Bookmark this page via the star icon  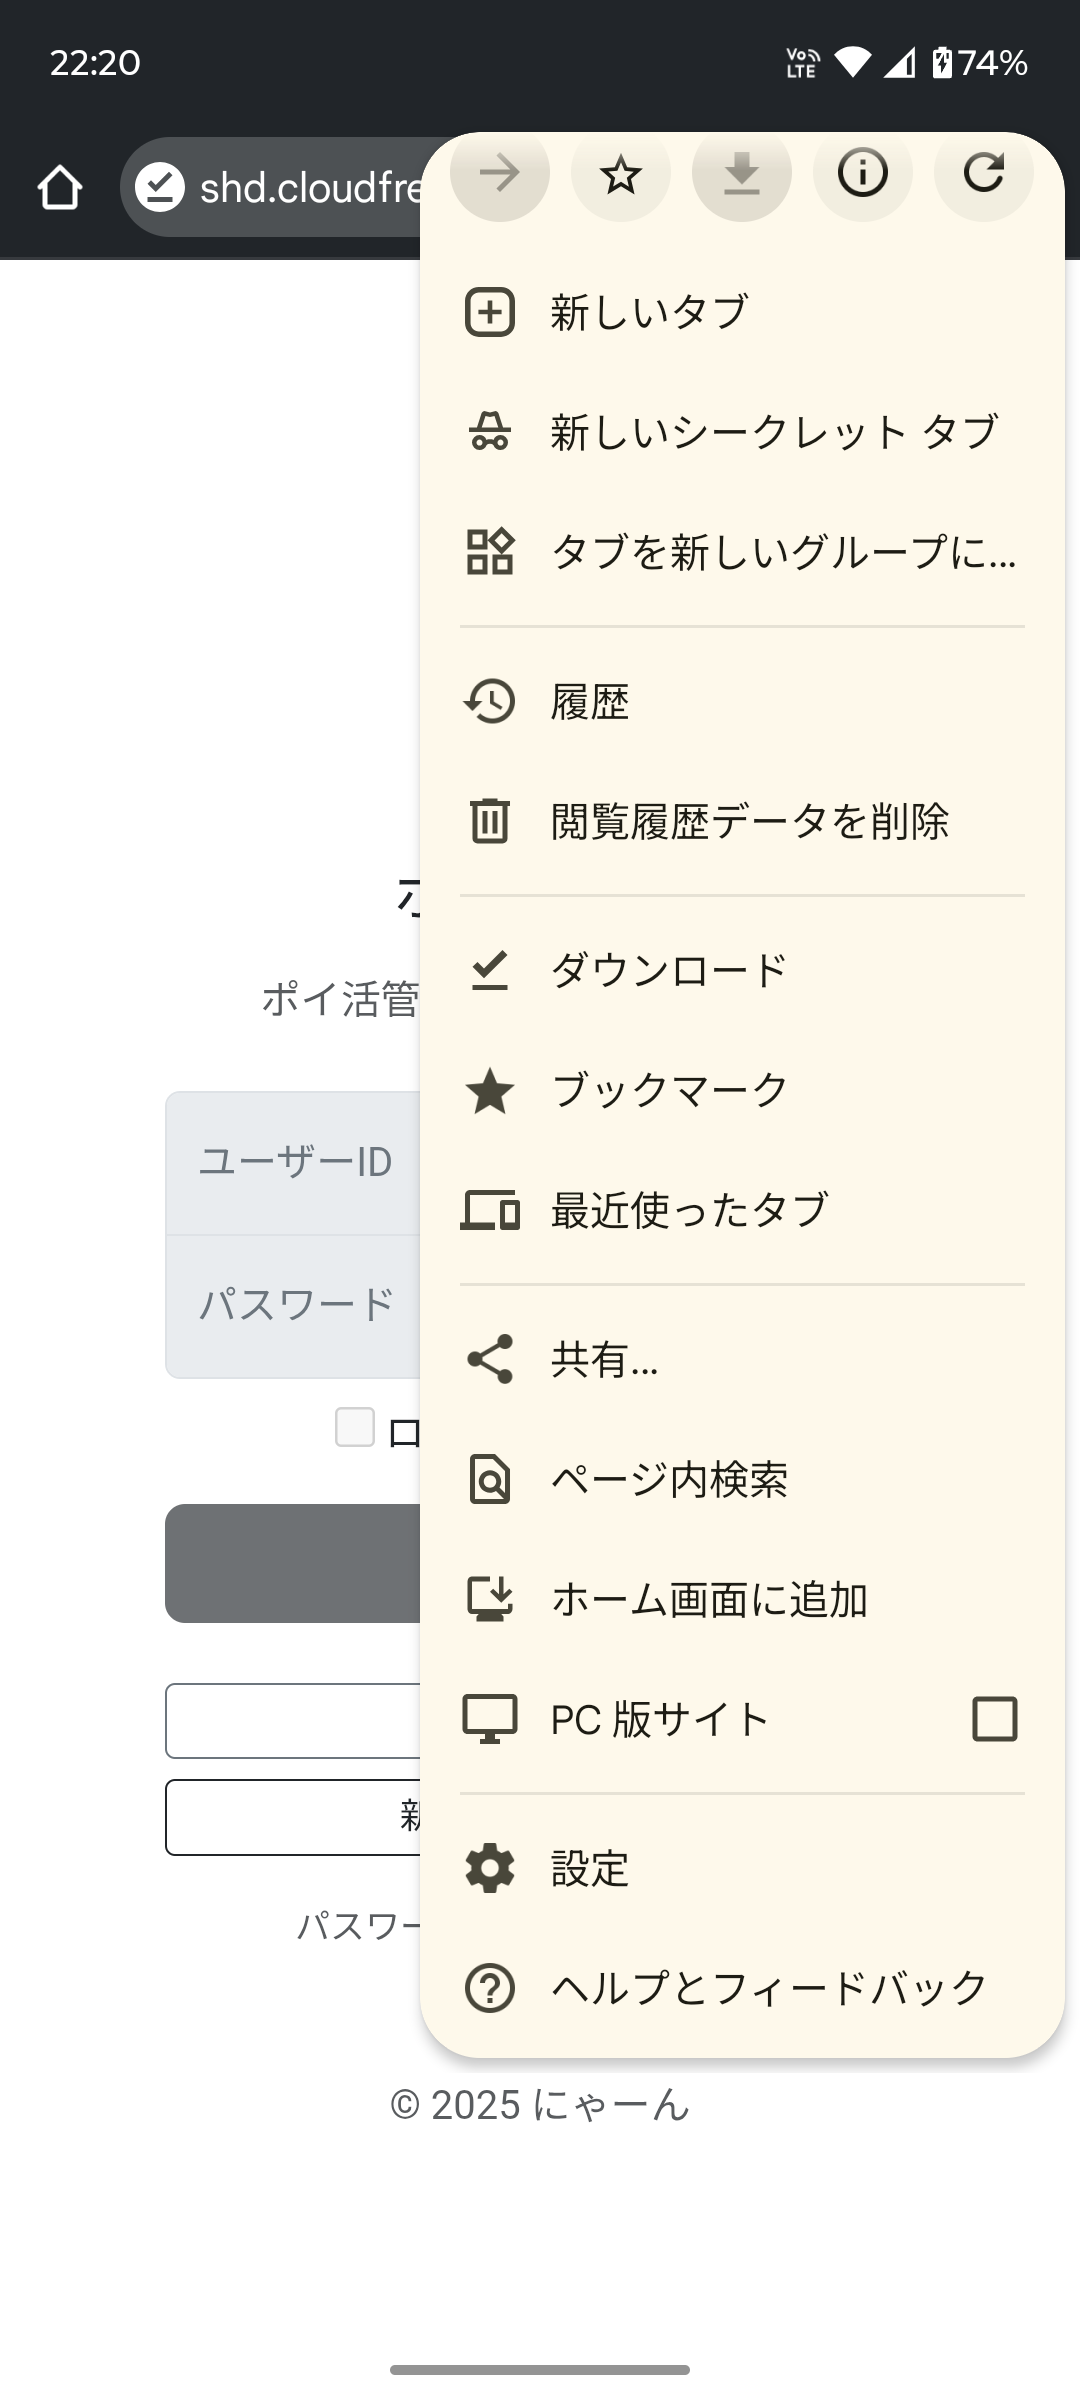620,174
